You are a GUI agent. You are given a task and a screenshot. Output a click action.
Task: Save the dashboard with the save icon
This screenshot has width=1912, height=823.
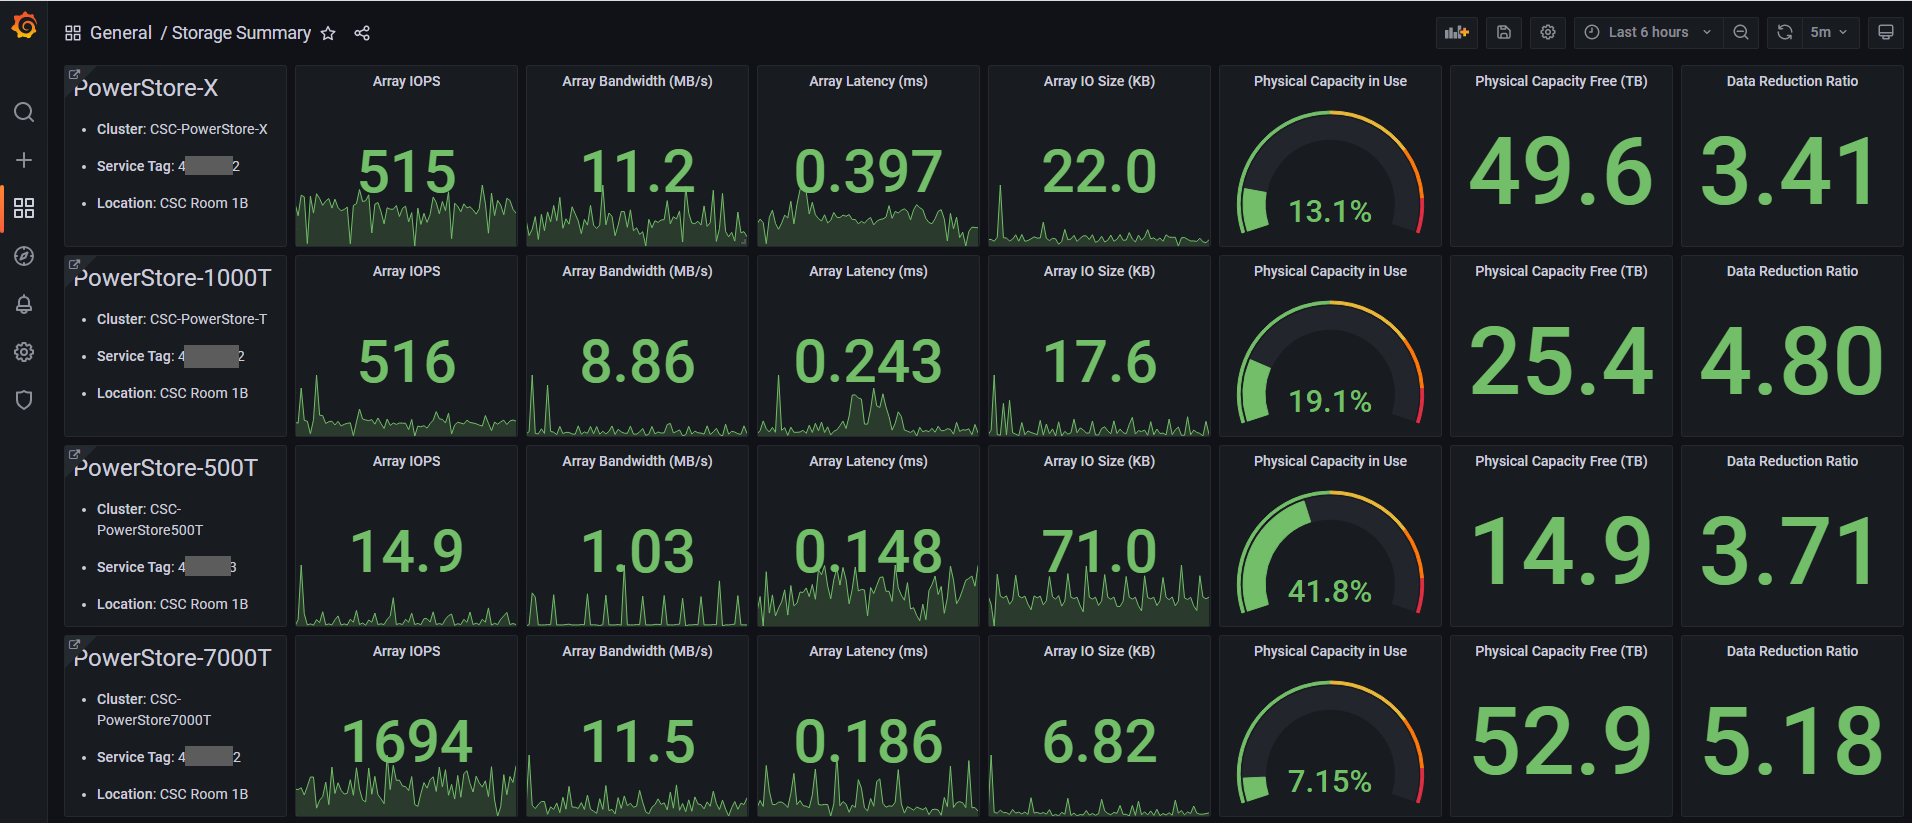[1503, 32]
